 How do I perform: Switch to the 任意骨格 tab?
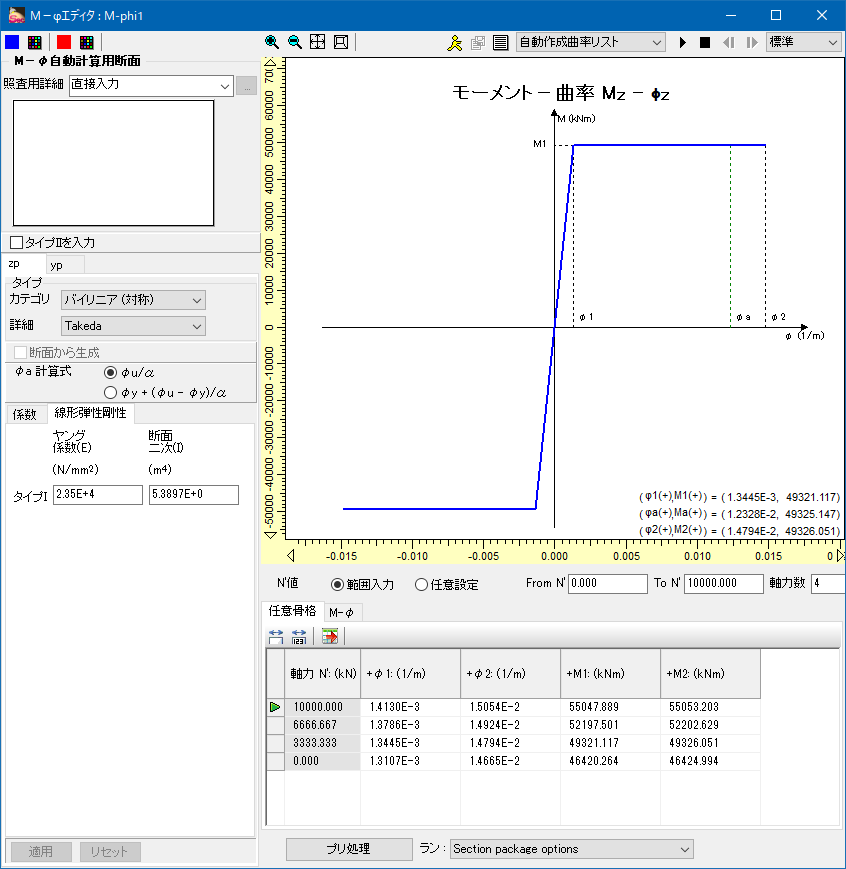[x=292, y=611]
